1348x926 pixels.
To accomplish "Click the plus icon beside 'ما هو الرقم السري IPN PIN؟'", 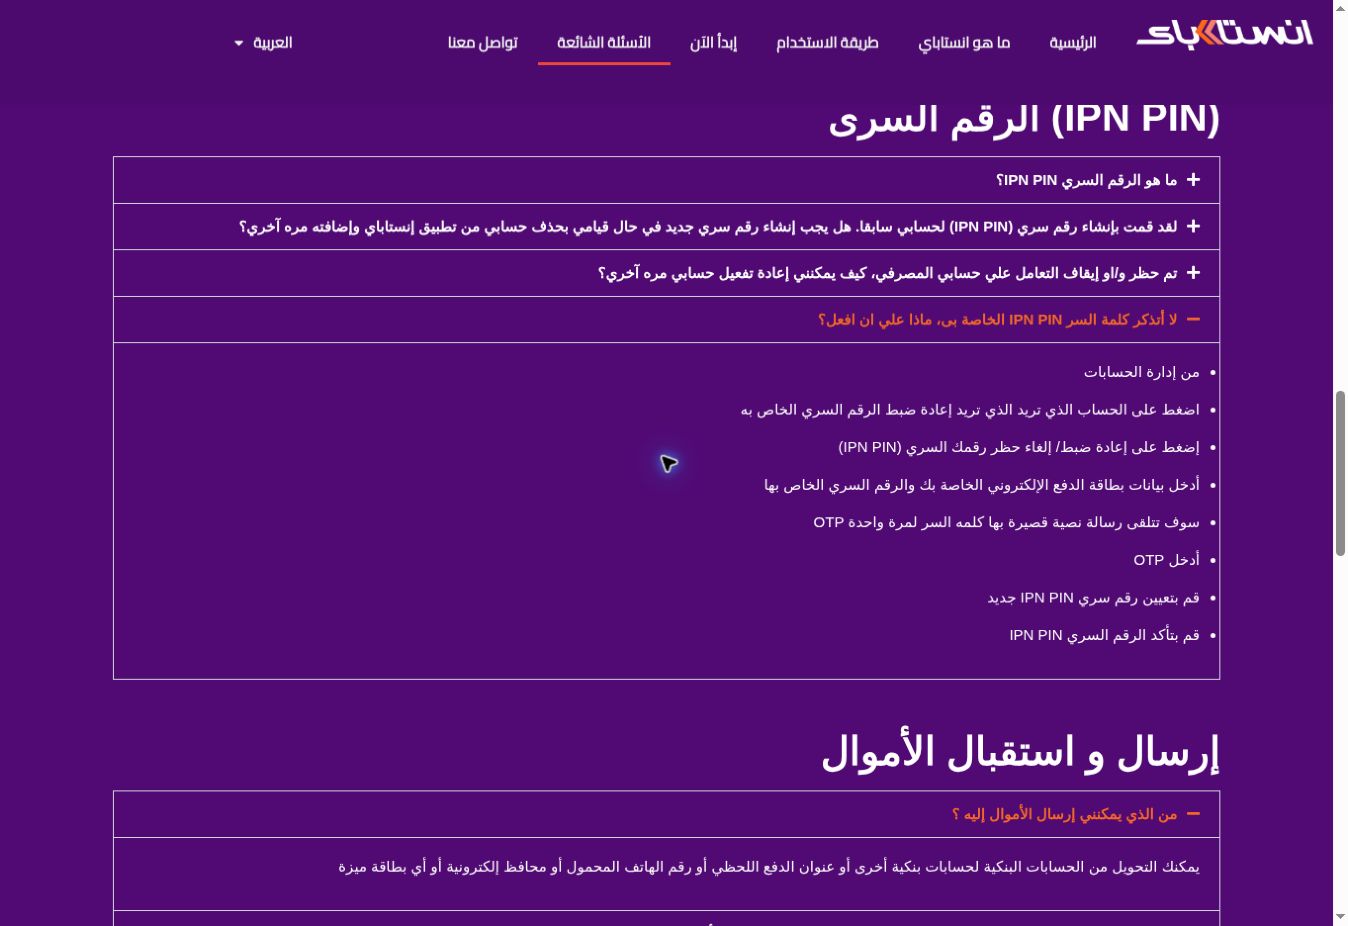I will [x=1193, y=180].
